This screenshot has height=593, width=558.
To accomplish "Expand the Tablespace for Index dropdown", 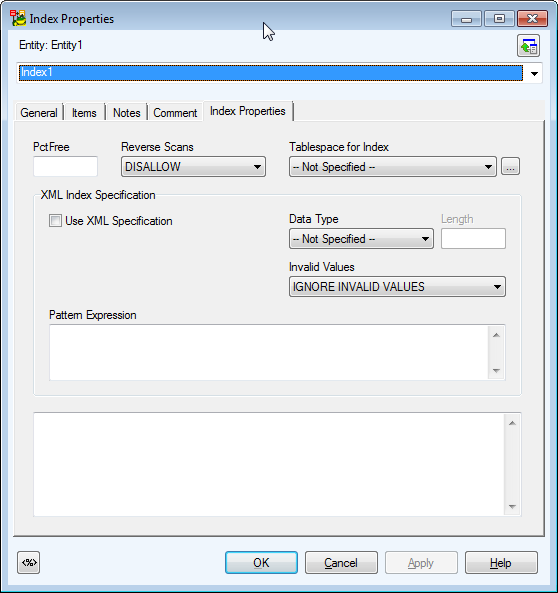I will coord(393,167).
